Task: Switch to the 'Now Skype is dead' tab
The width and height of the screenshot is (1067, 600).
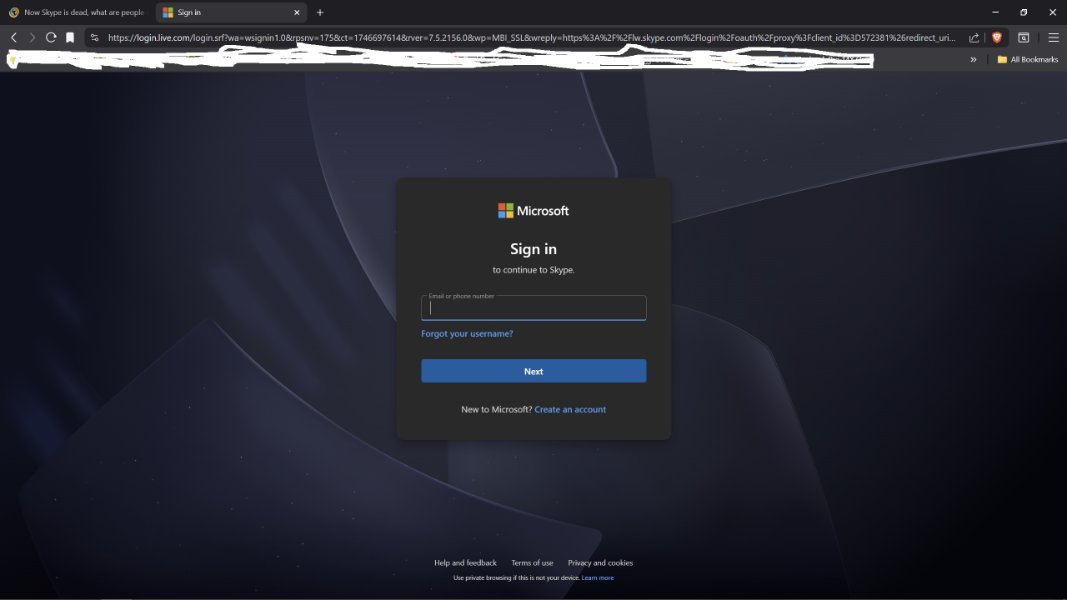Action: tap(78, 12)
